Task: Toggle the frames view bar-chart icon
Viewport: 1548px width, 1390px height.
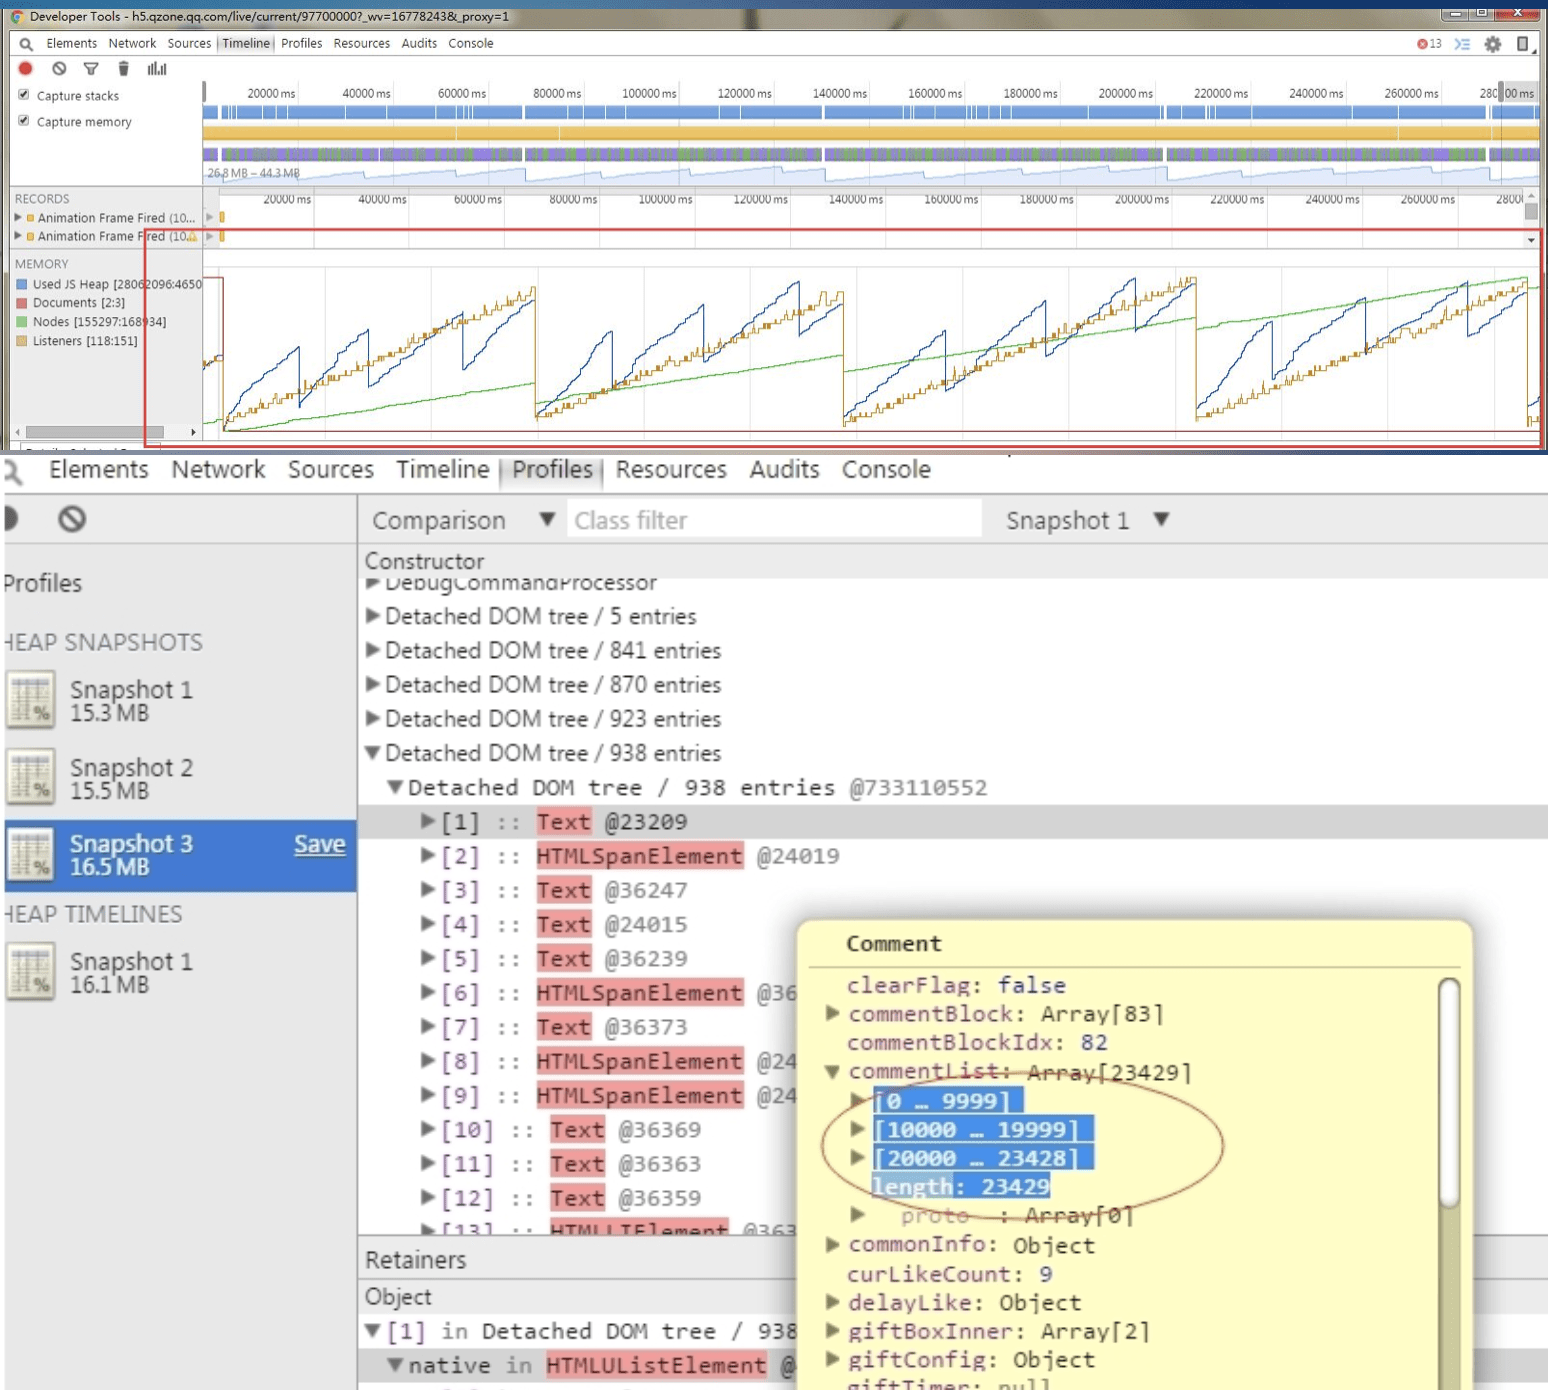Action: (157, 69)
